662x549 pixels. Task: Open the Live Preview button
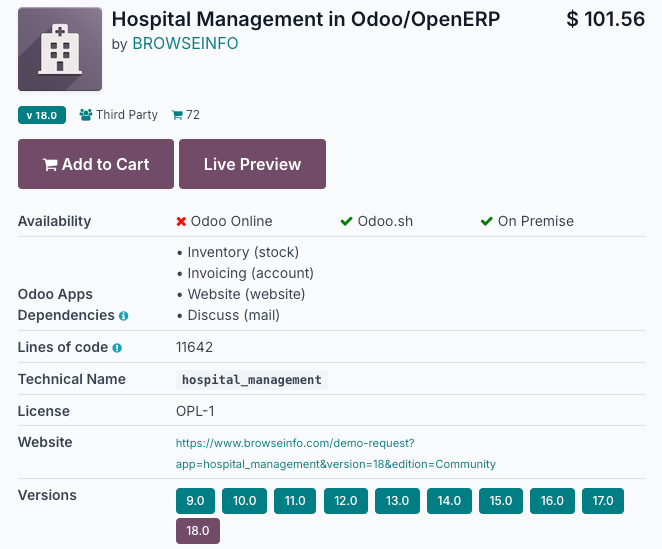252,164
